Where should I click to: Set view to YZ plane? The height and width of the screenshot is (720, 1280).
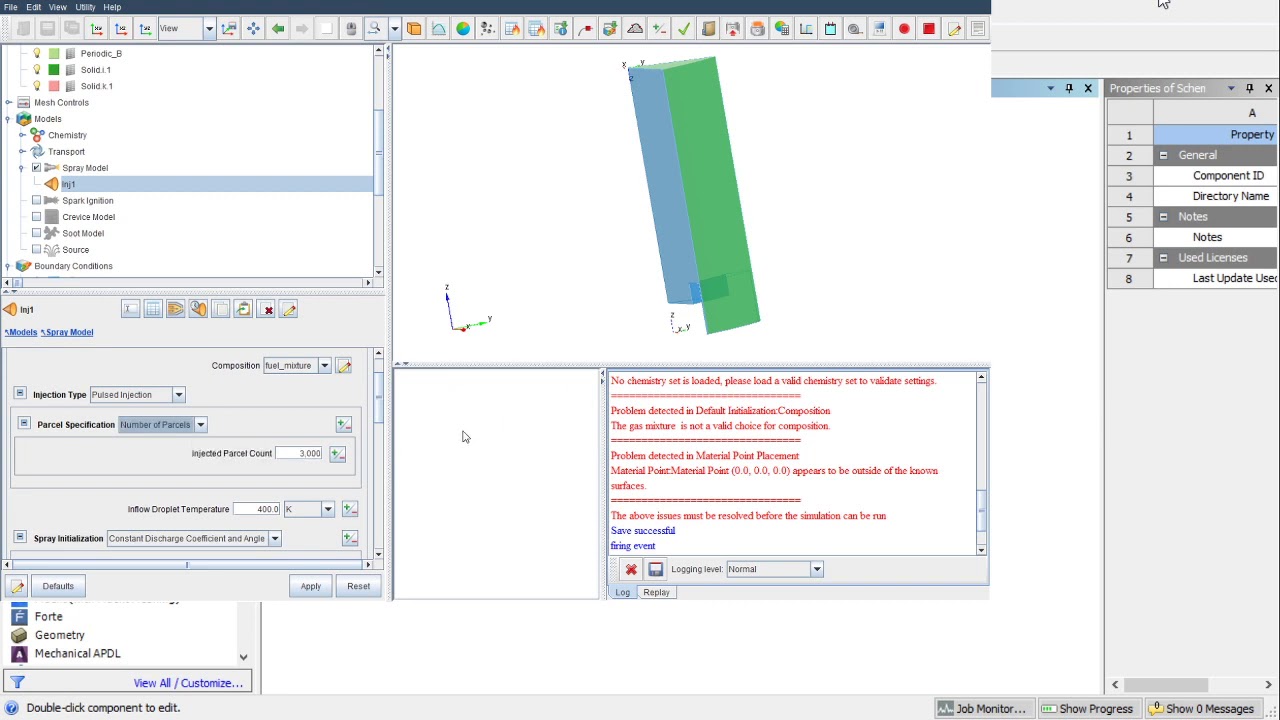pos(146,29)
